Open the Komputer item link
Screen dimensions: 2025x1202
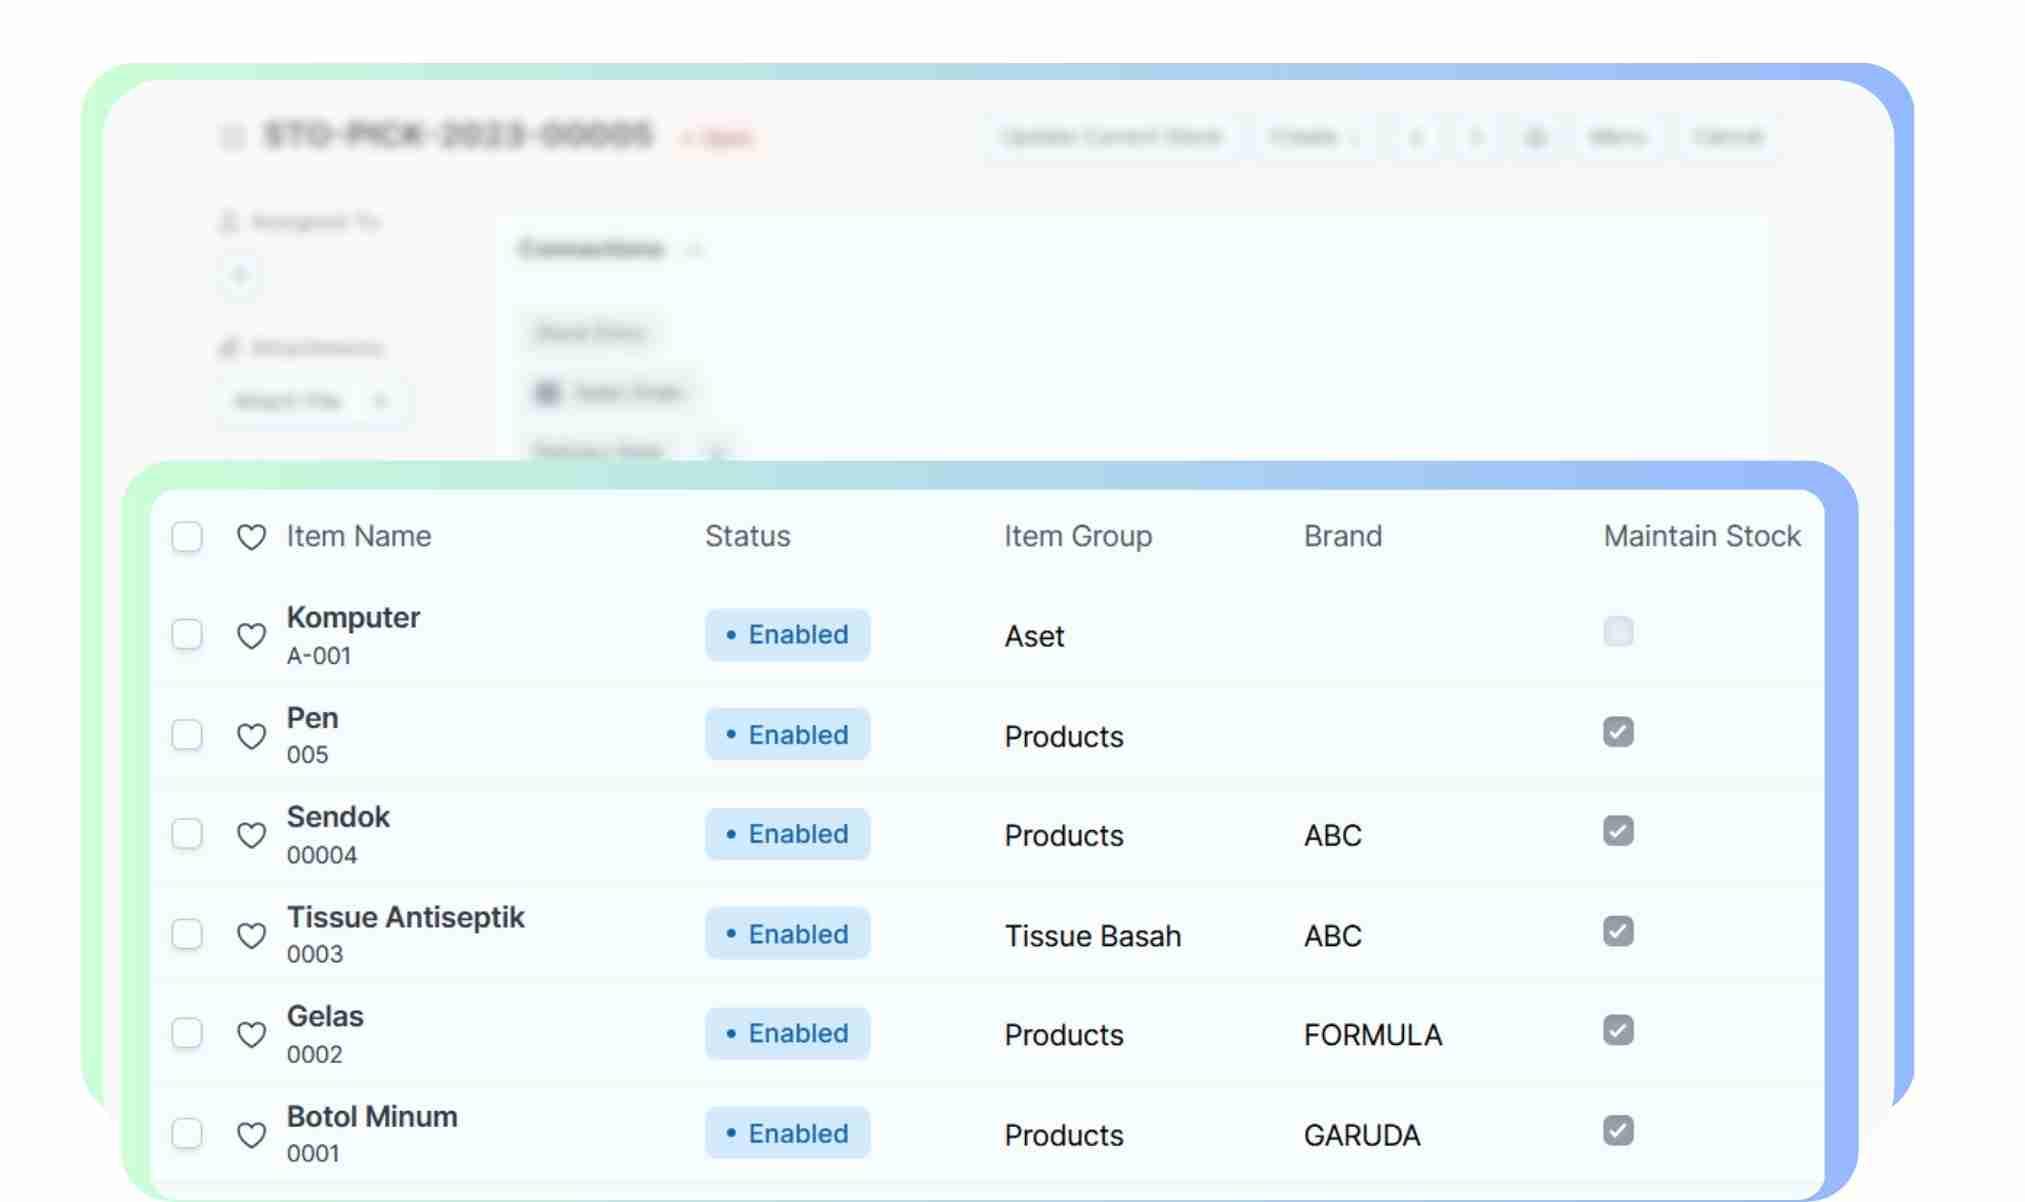click(353, 618)
